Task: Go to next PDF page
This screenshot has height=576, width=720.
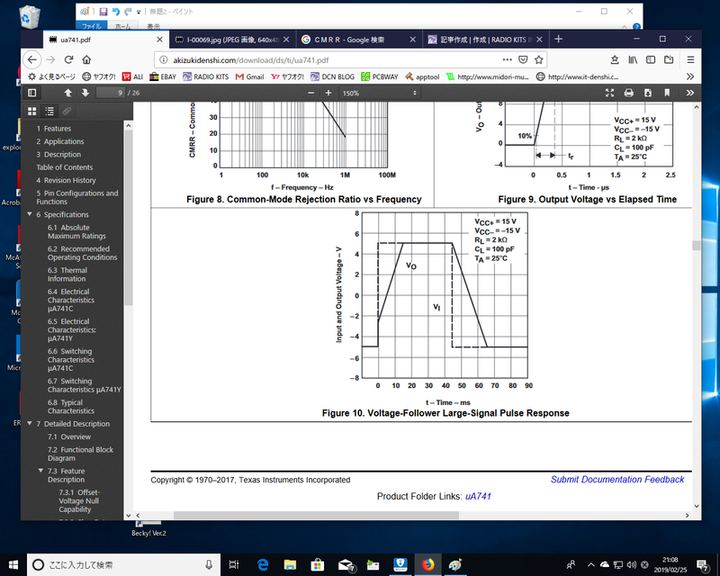Action: tap(86, 92)
